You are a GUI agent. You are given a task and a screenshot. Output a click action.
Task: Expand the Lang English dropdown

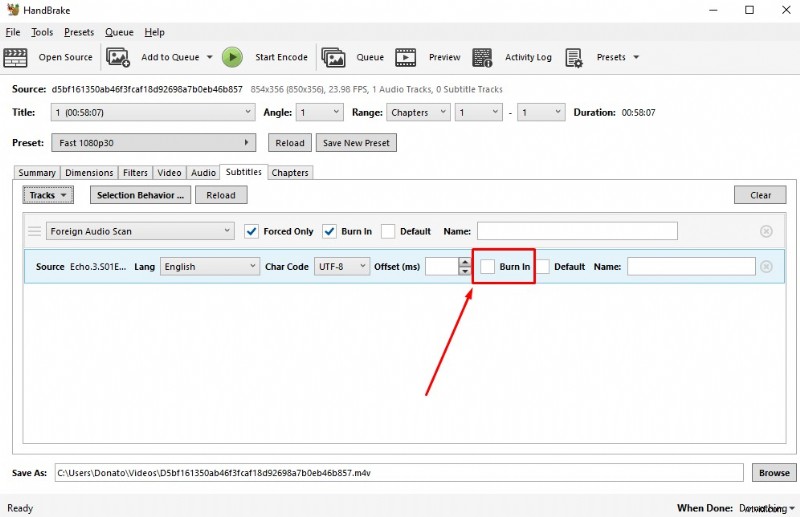pos(210,267)
